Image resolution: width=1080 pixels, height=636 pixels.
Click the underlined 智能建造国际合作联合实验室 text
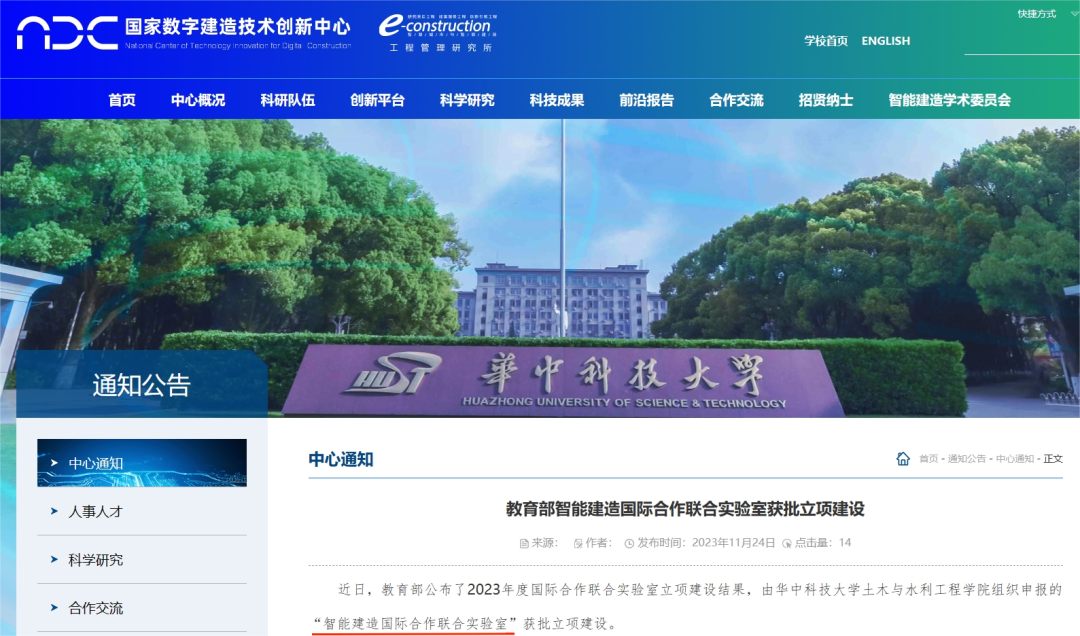(x=415, y=623)
